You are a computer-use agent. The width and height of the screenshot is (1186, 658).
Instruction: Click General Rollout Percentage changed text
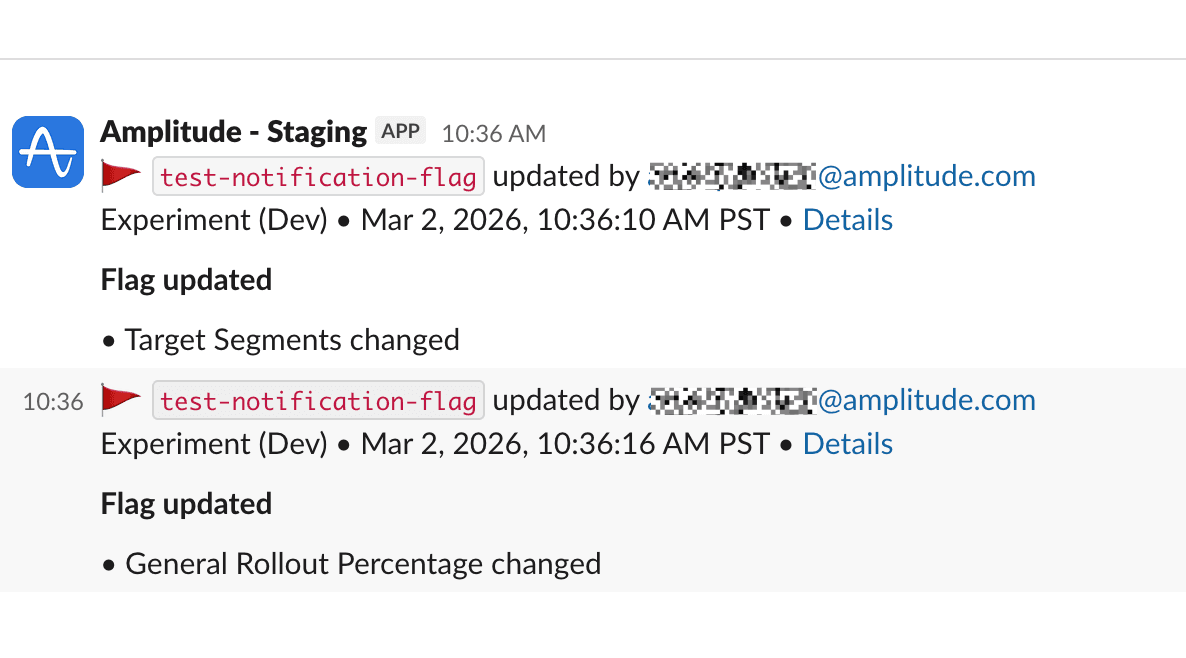pos(363,564)
